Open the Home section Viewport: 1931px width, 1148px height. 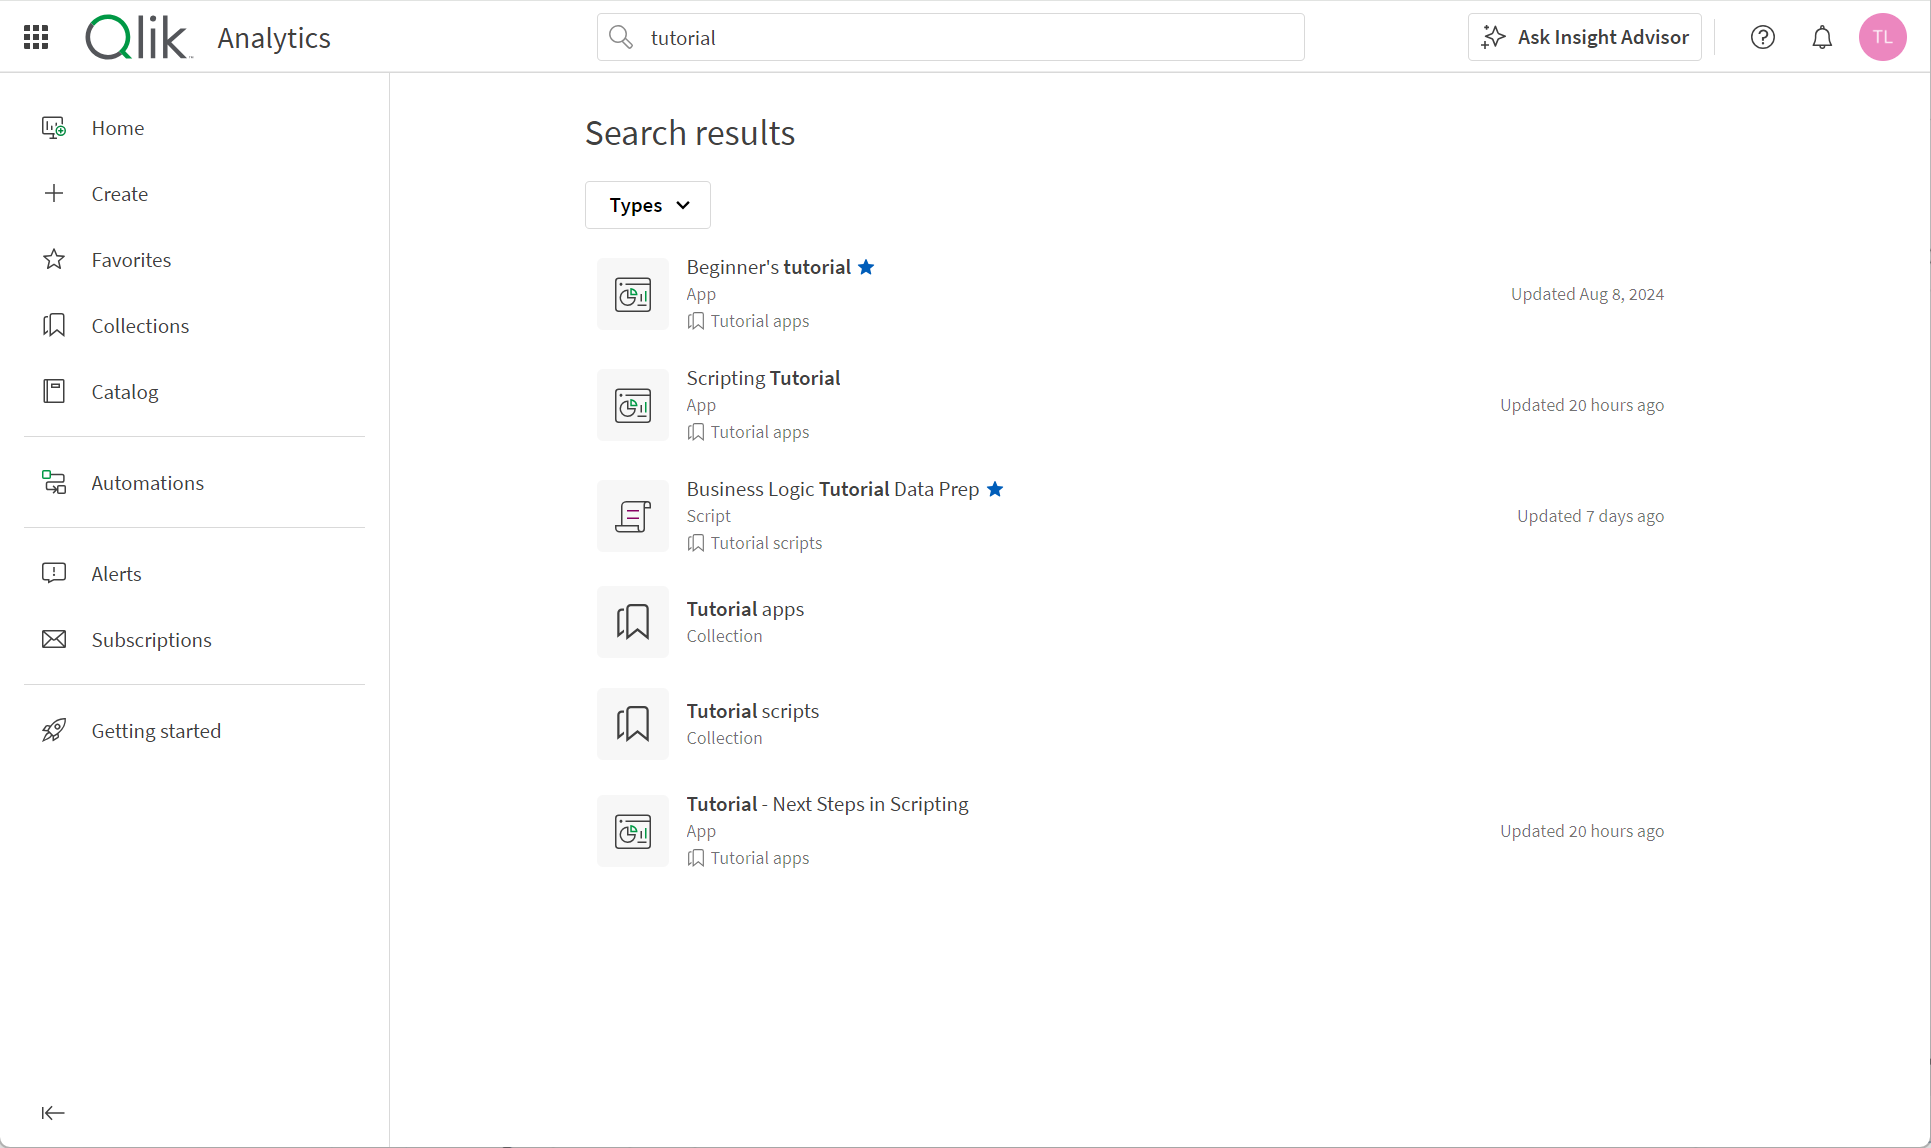pos(118,127)
